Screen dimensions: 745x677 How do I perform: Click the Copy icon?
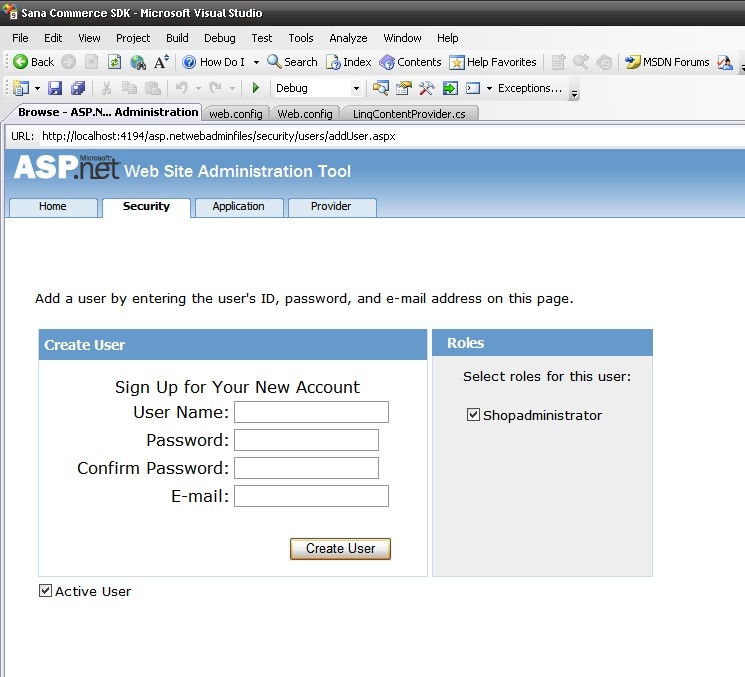coord(129,88)
